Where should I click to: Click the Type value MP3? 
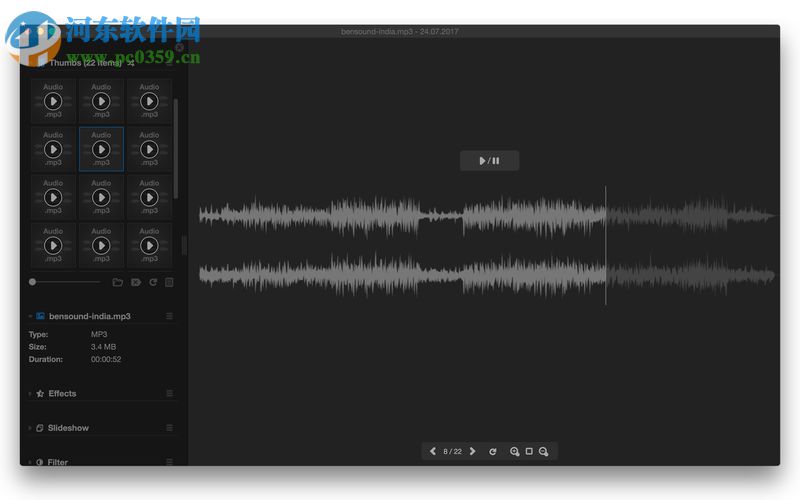point(99,334)
